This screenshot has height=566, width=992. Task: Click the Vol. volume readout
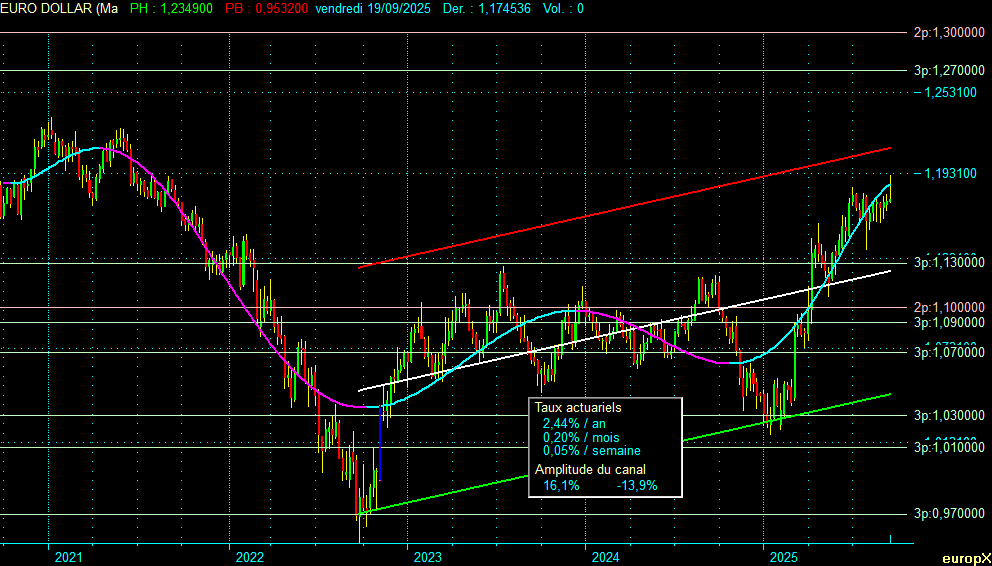561,9
